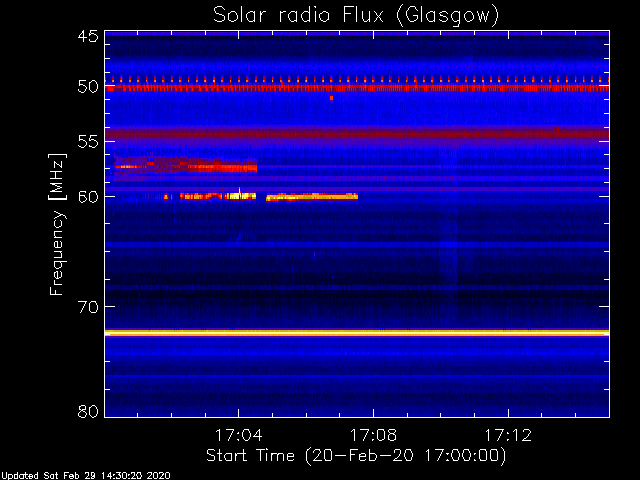Click the isolated red spot just below 50 MHz
The width and height of the screenshot is (640, 480).
tap(331, 98)
